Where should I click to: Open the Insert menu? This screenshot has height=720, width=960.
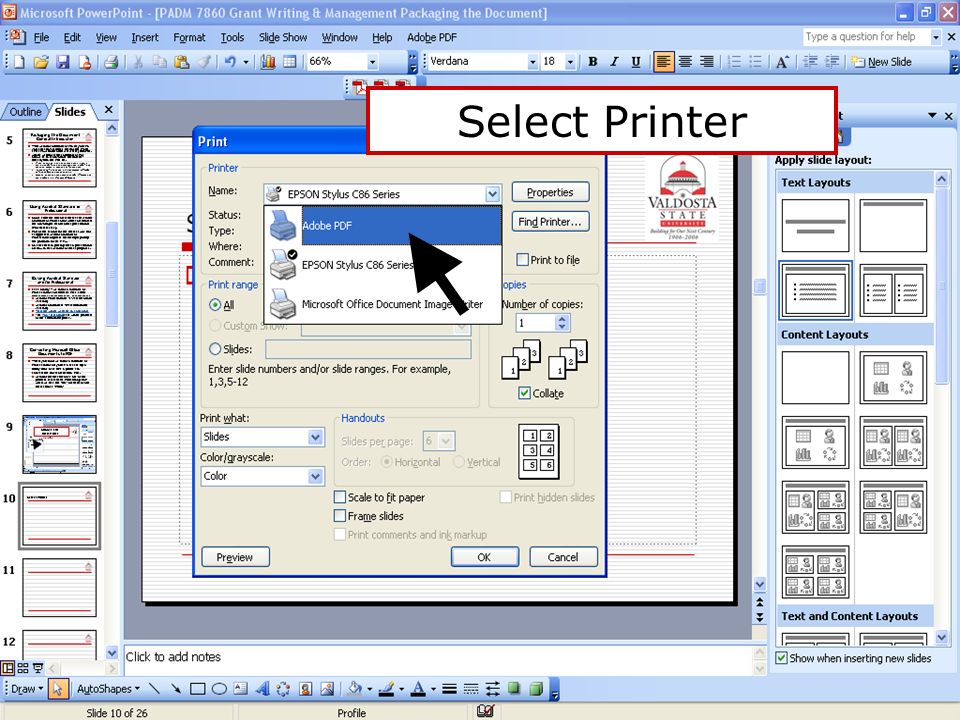click(x=144, y=37)
